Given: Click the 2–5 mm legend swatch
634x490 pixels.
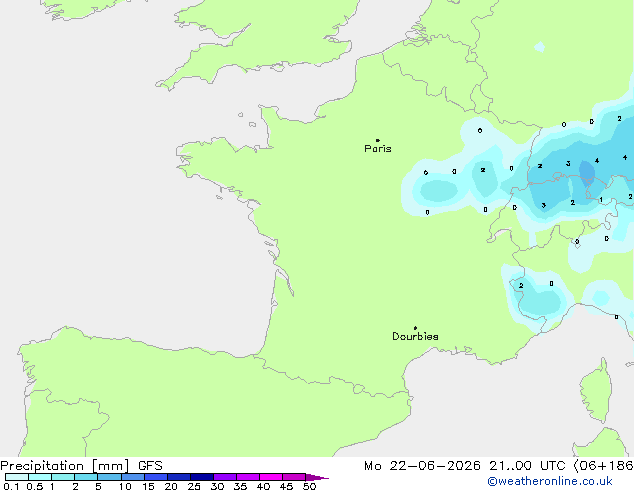Looking at the screenshot, I should click(86, 477).
